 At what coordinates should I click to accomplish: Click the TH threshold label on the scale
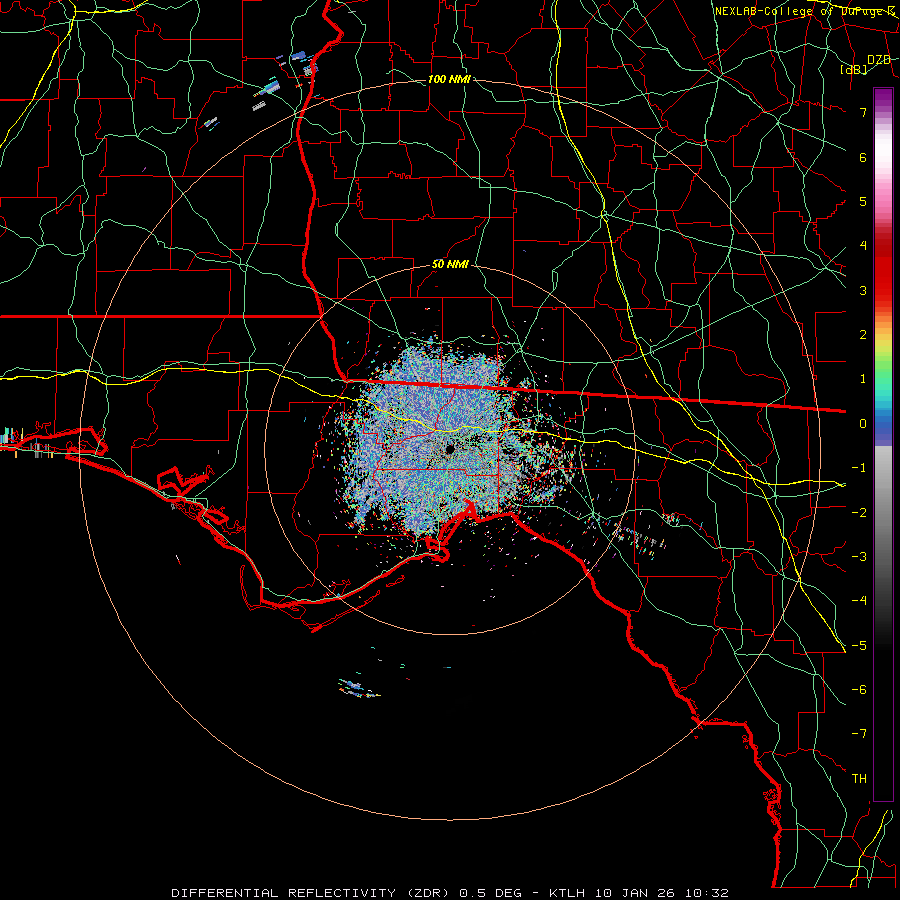tap(859, 778)
